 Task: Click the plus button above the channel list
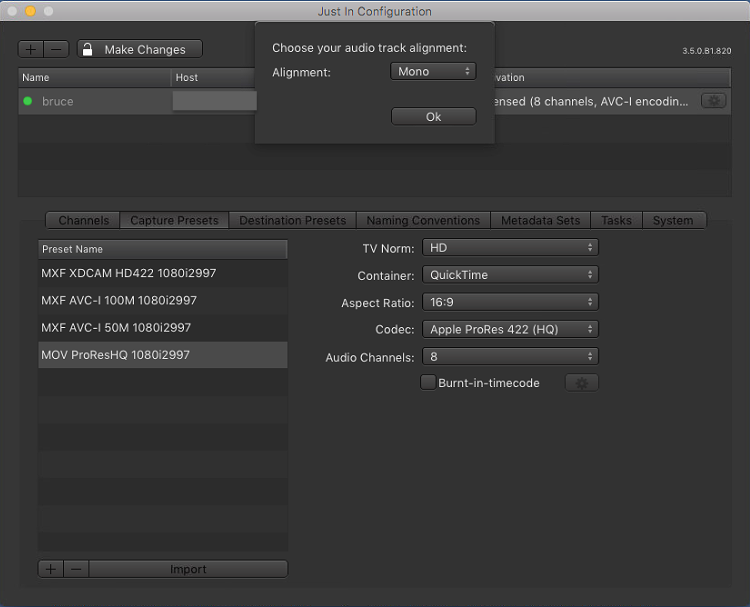click(31, 49)
